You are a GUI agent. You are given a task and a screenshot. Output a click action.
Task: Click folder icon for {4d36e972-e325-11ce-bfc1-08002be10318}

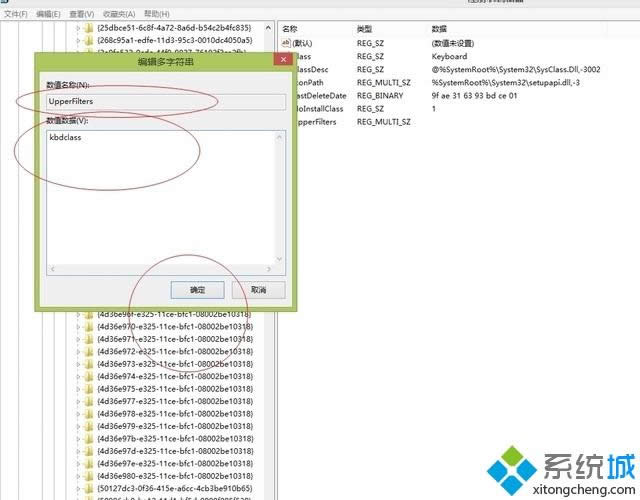[89, 352]
